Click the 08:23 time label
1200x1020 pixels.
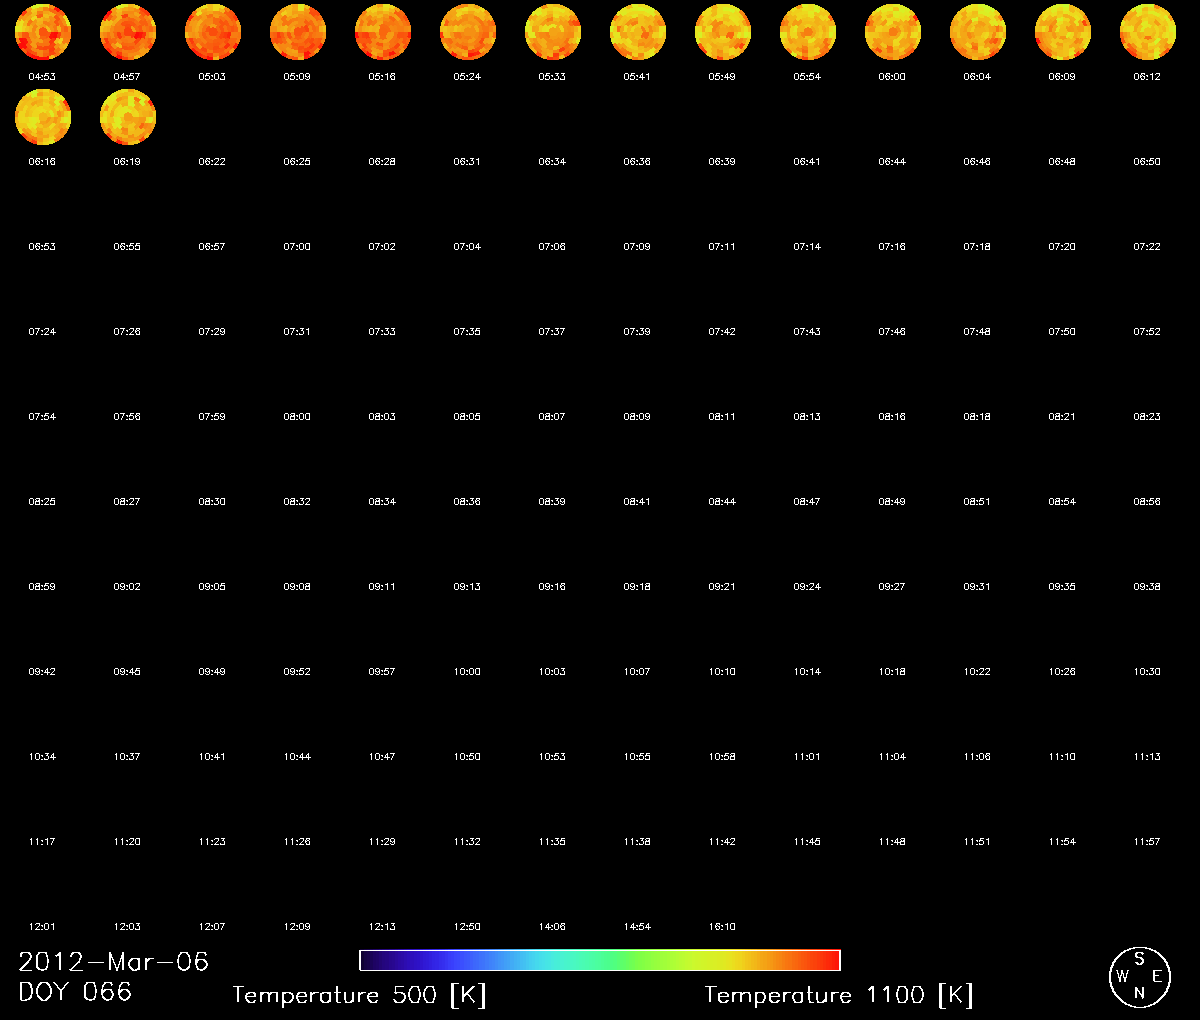coord(1147,417)
